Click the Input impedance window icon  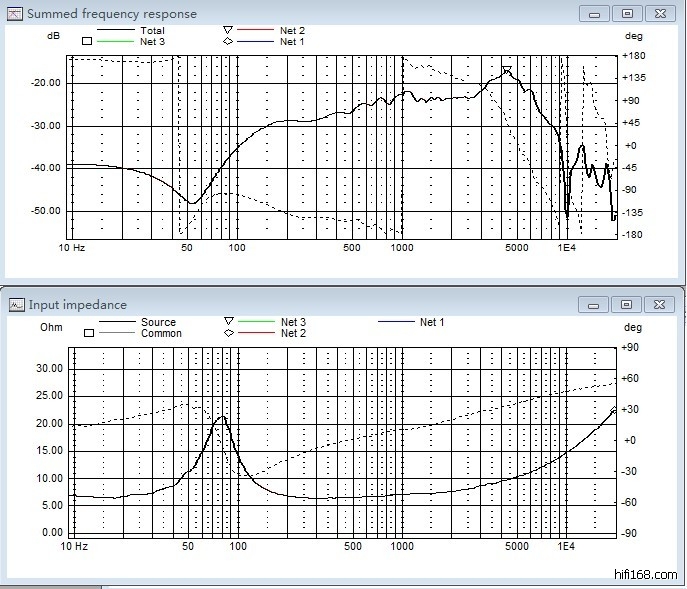(16, 304)
